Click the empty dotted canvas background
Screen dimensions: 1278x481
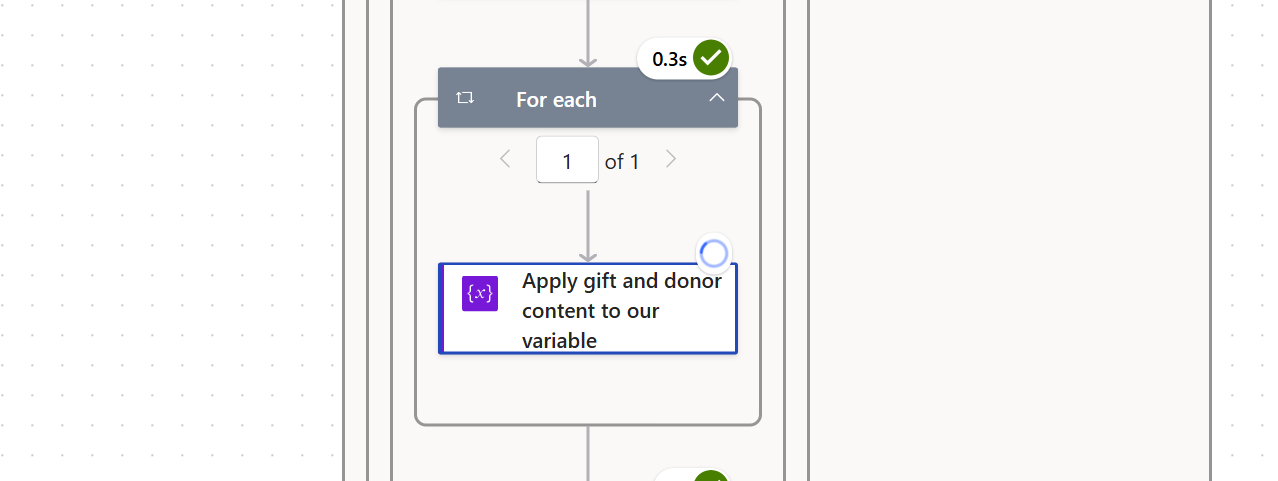[x=170, y=240]
